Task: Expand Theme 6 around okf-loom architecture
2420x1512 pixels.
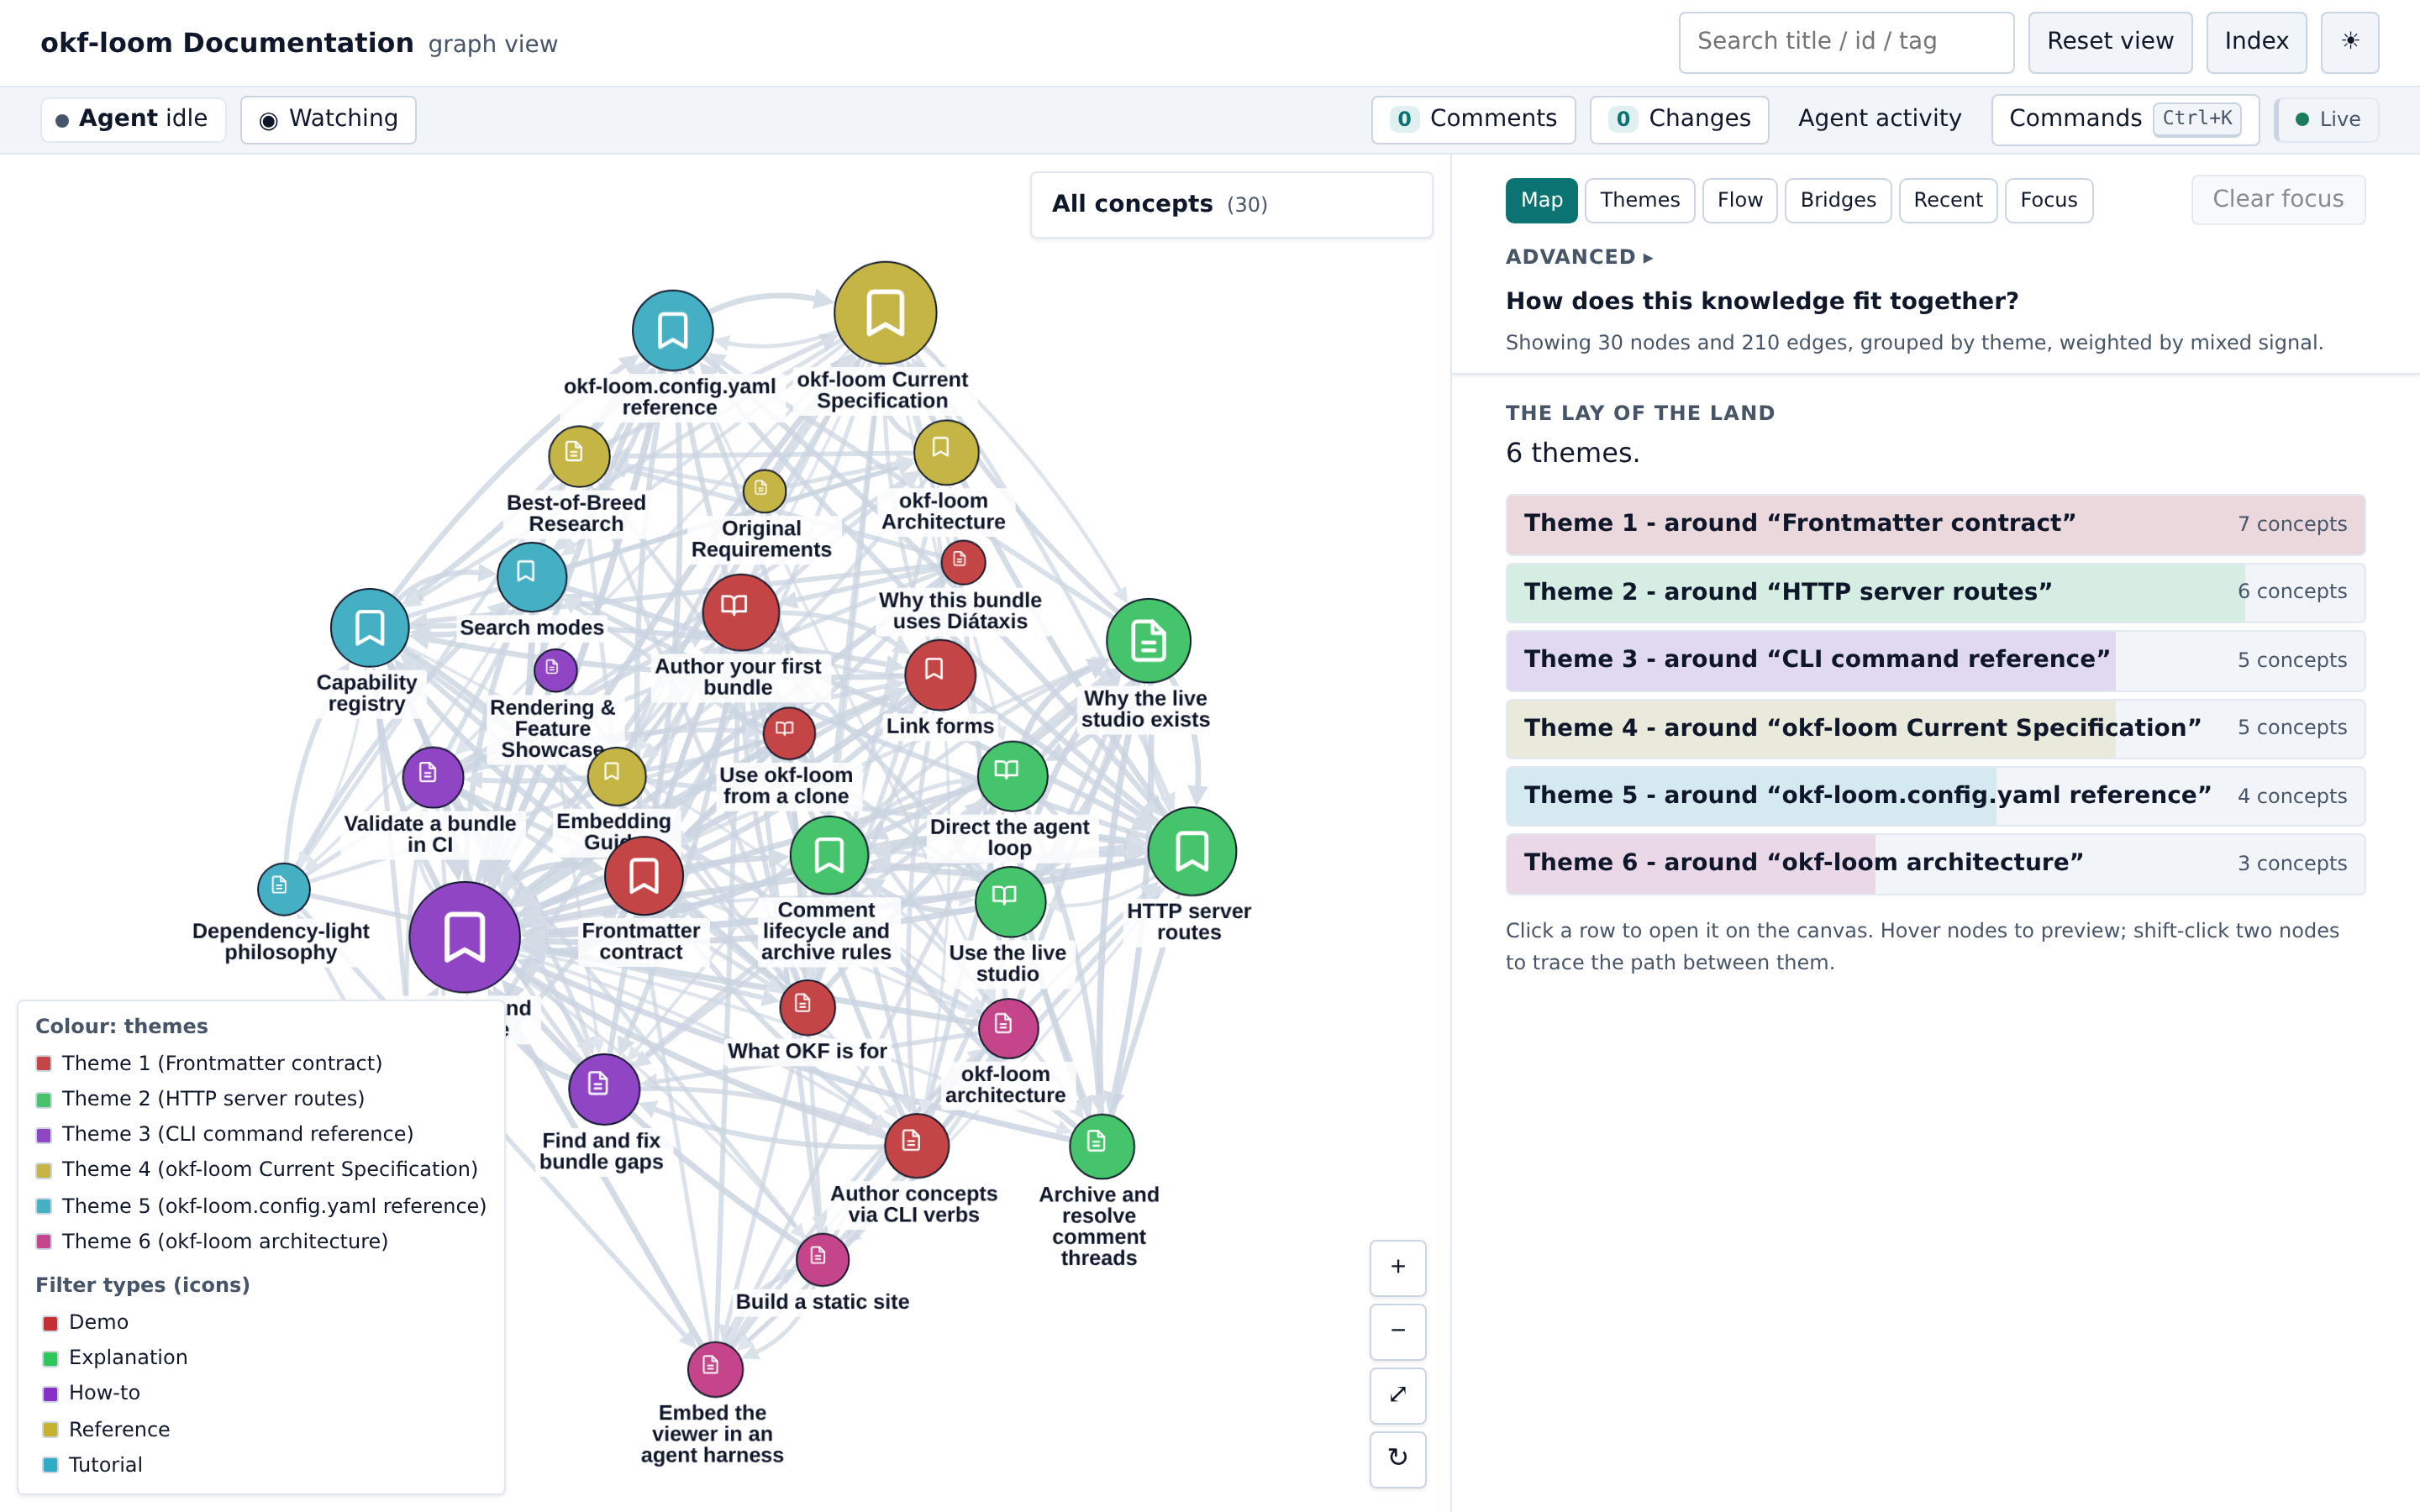Action: pos(1934,863)
